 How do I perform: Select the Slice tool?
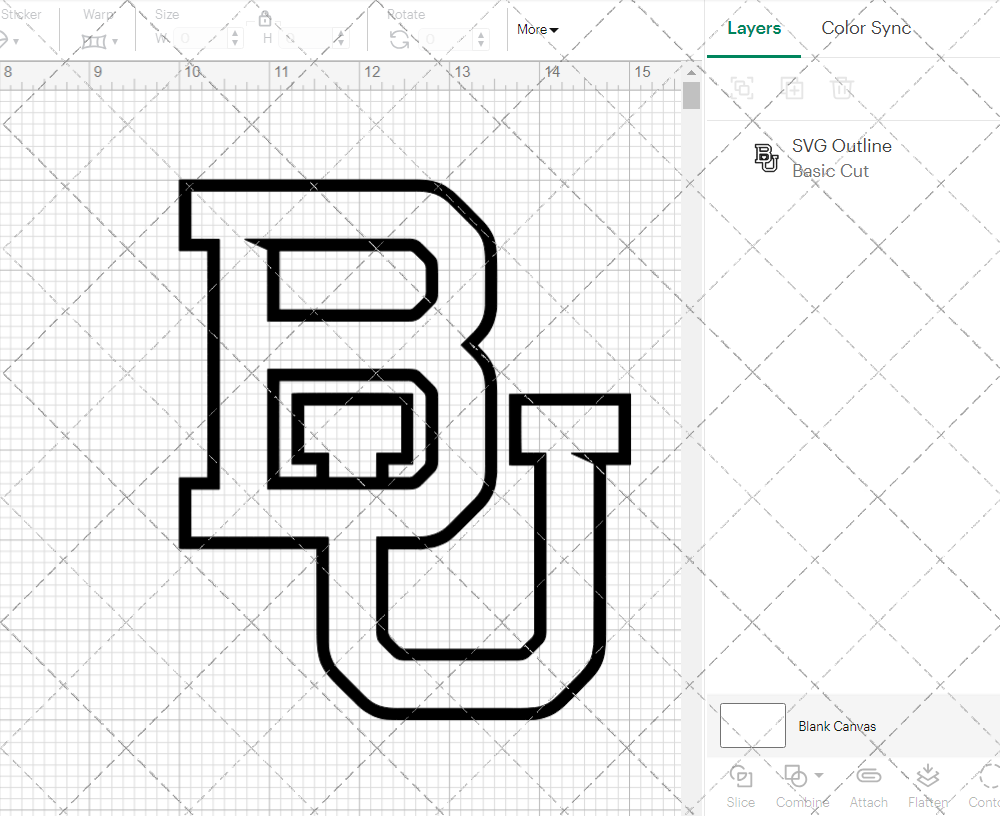pyautogui.click(x=740, y=785)
